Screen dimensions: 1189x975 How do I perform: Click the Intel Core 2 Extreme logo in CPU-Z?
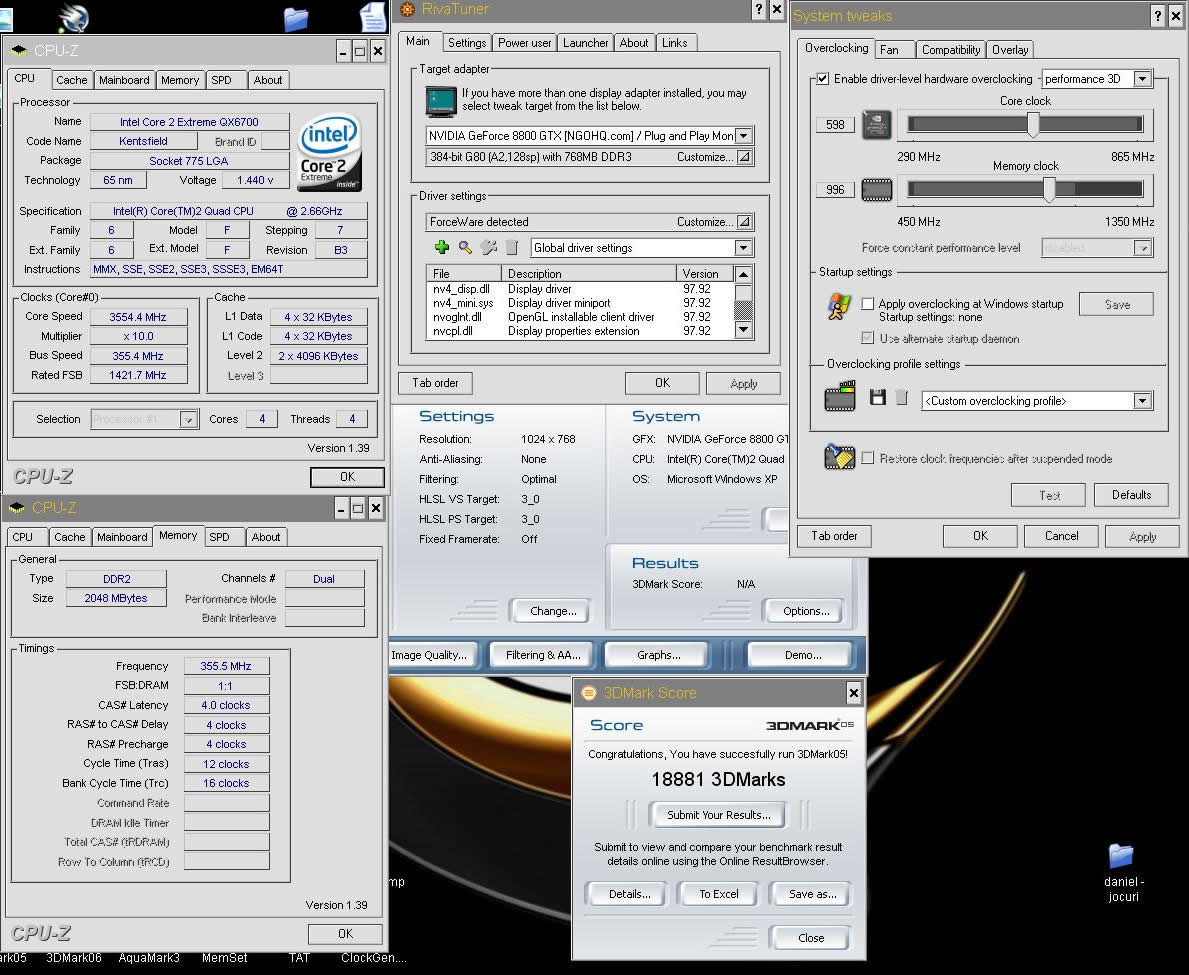330,152
